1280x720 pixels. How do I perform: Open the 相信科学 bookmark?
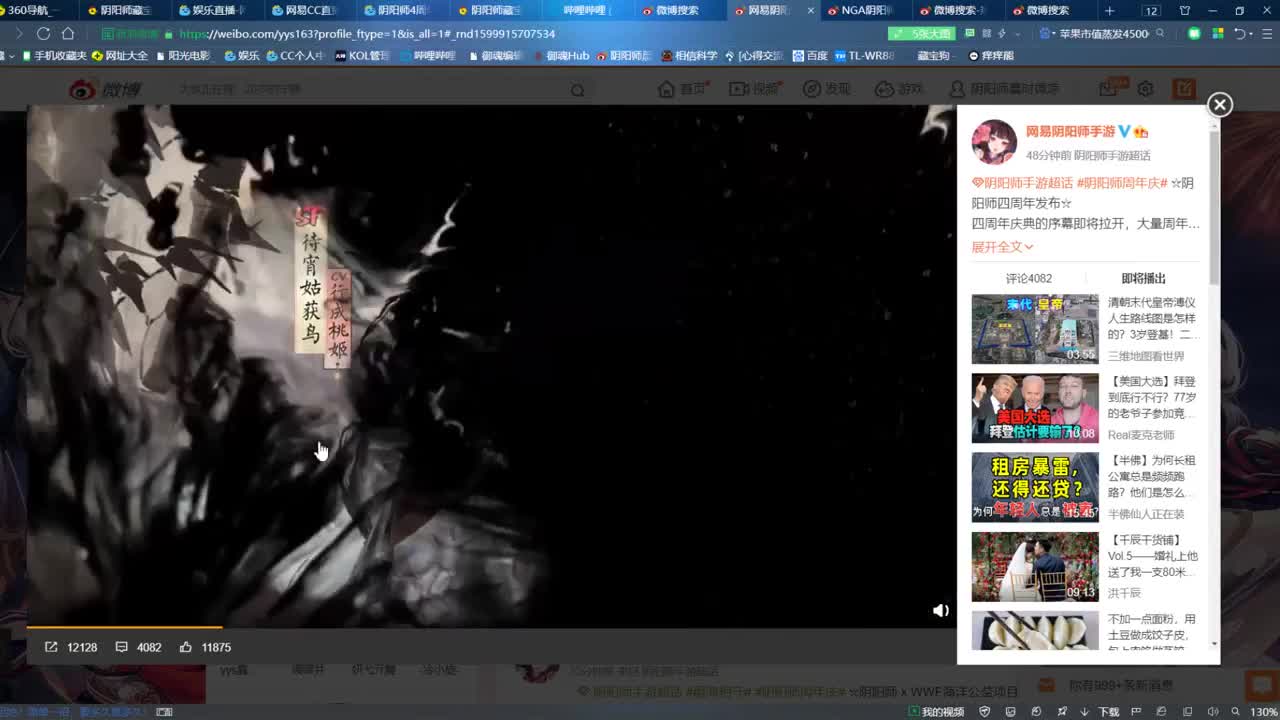689,55
